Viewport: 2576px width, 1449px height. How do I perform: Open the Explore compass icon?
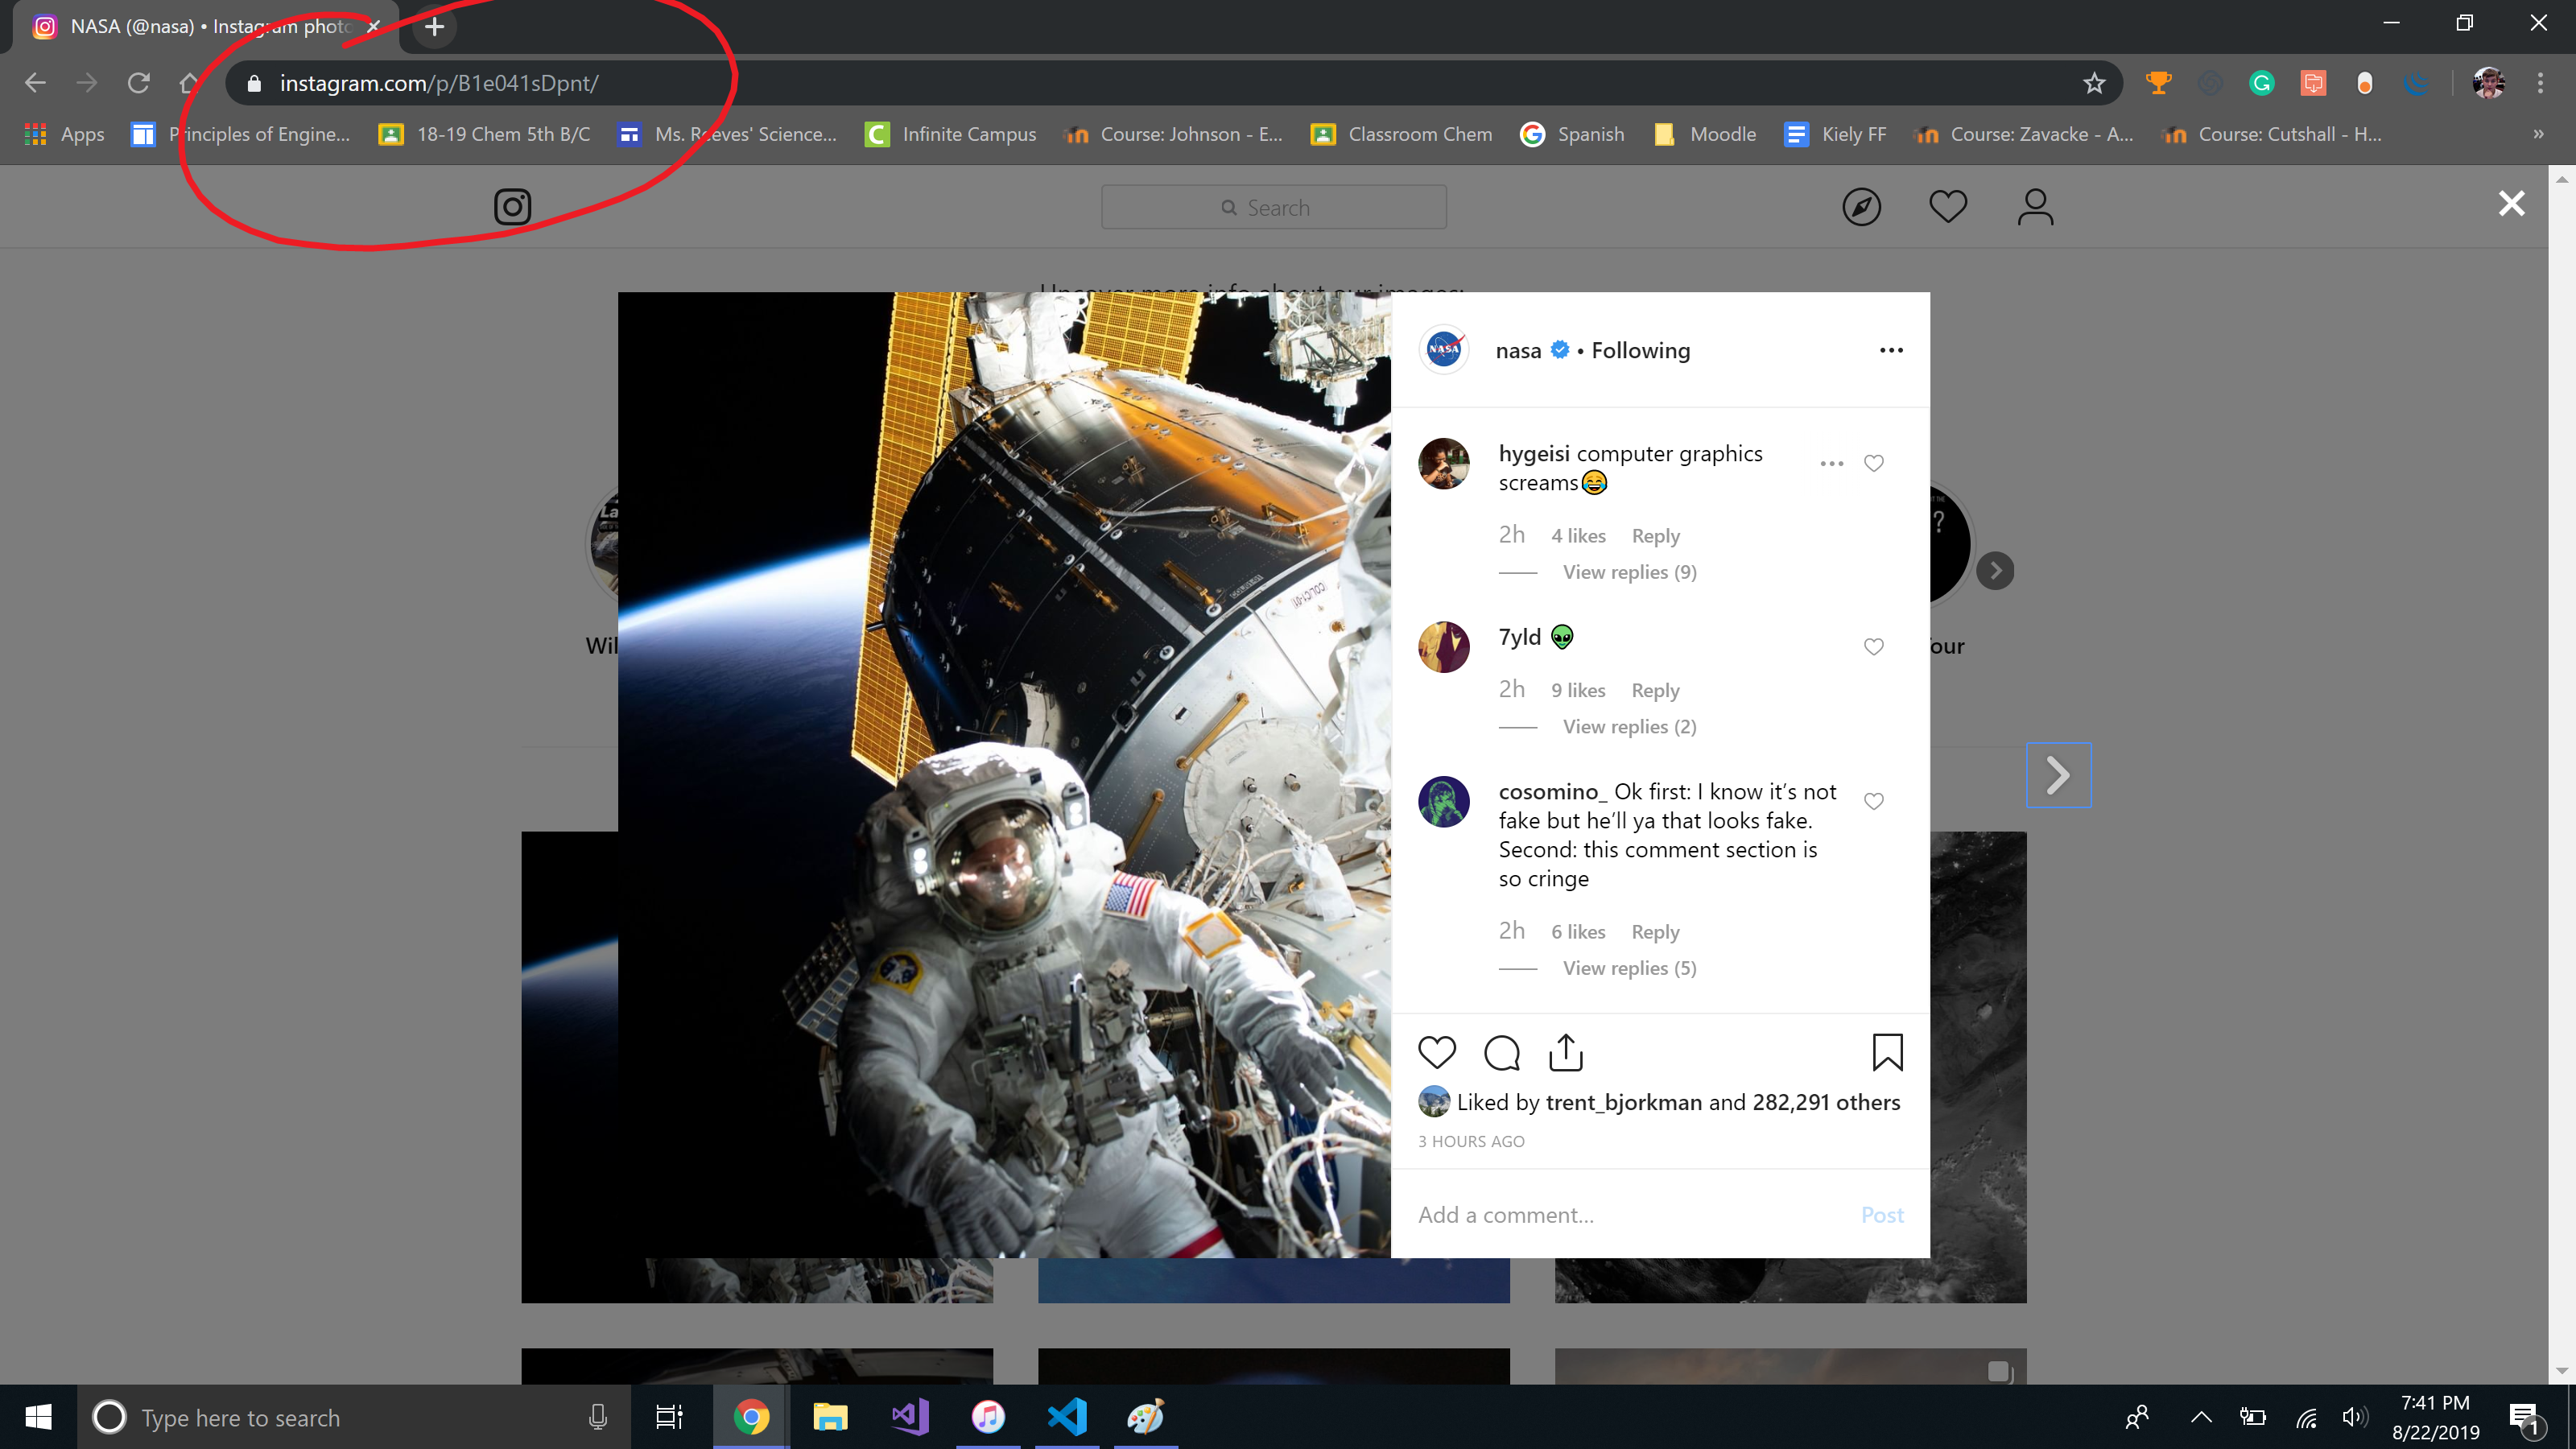pos(1861,207)
